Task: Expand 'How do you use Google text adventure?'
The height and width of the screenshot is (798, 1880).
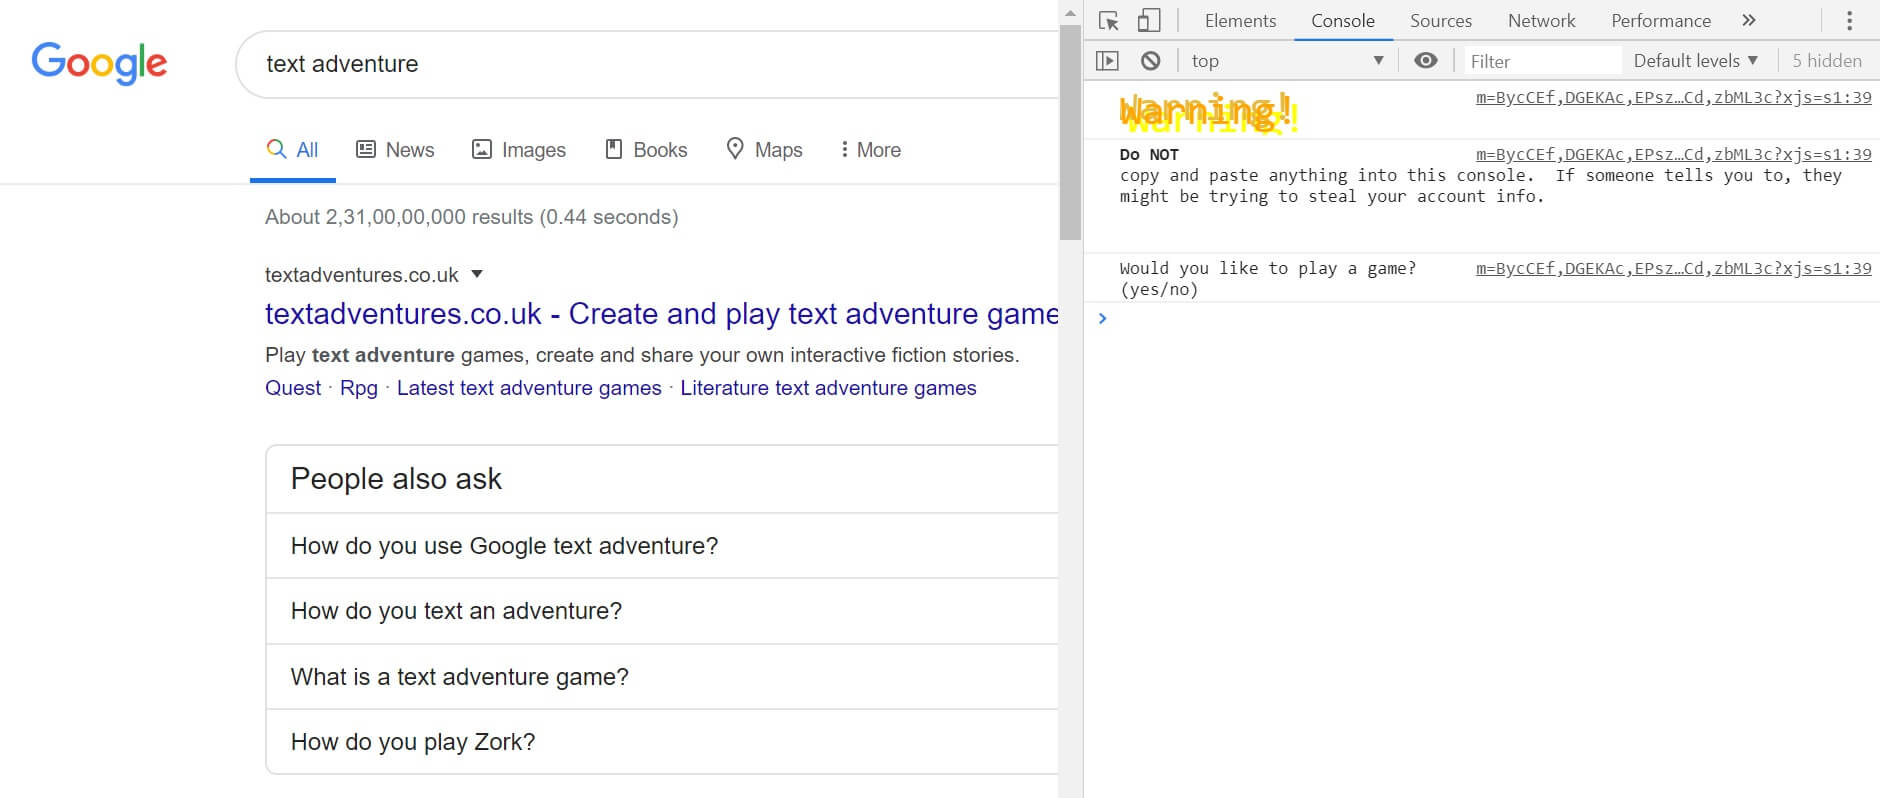Action: pos(662,546)
